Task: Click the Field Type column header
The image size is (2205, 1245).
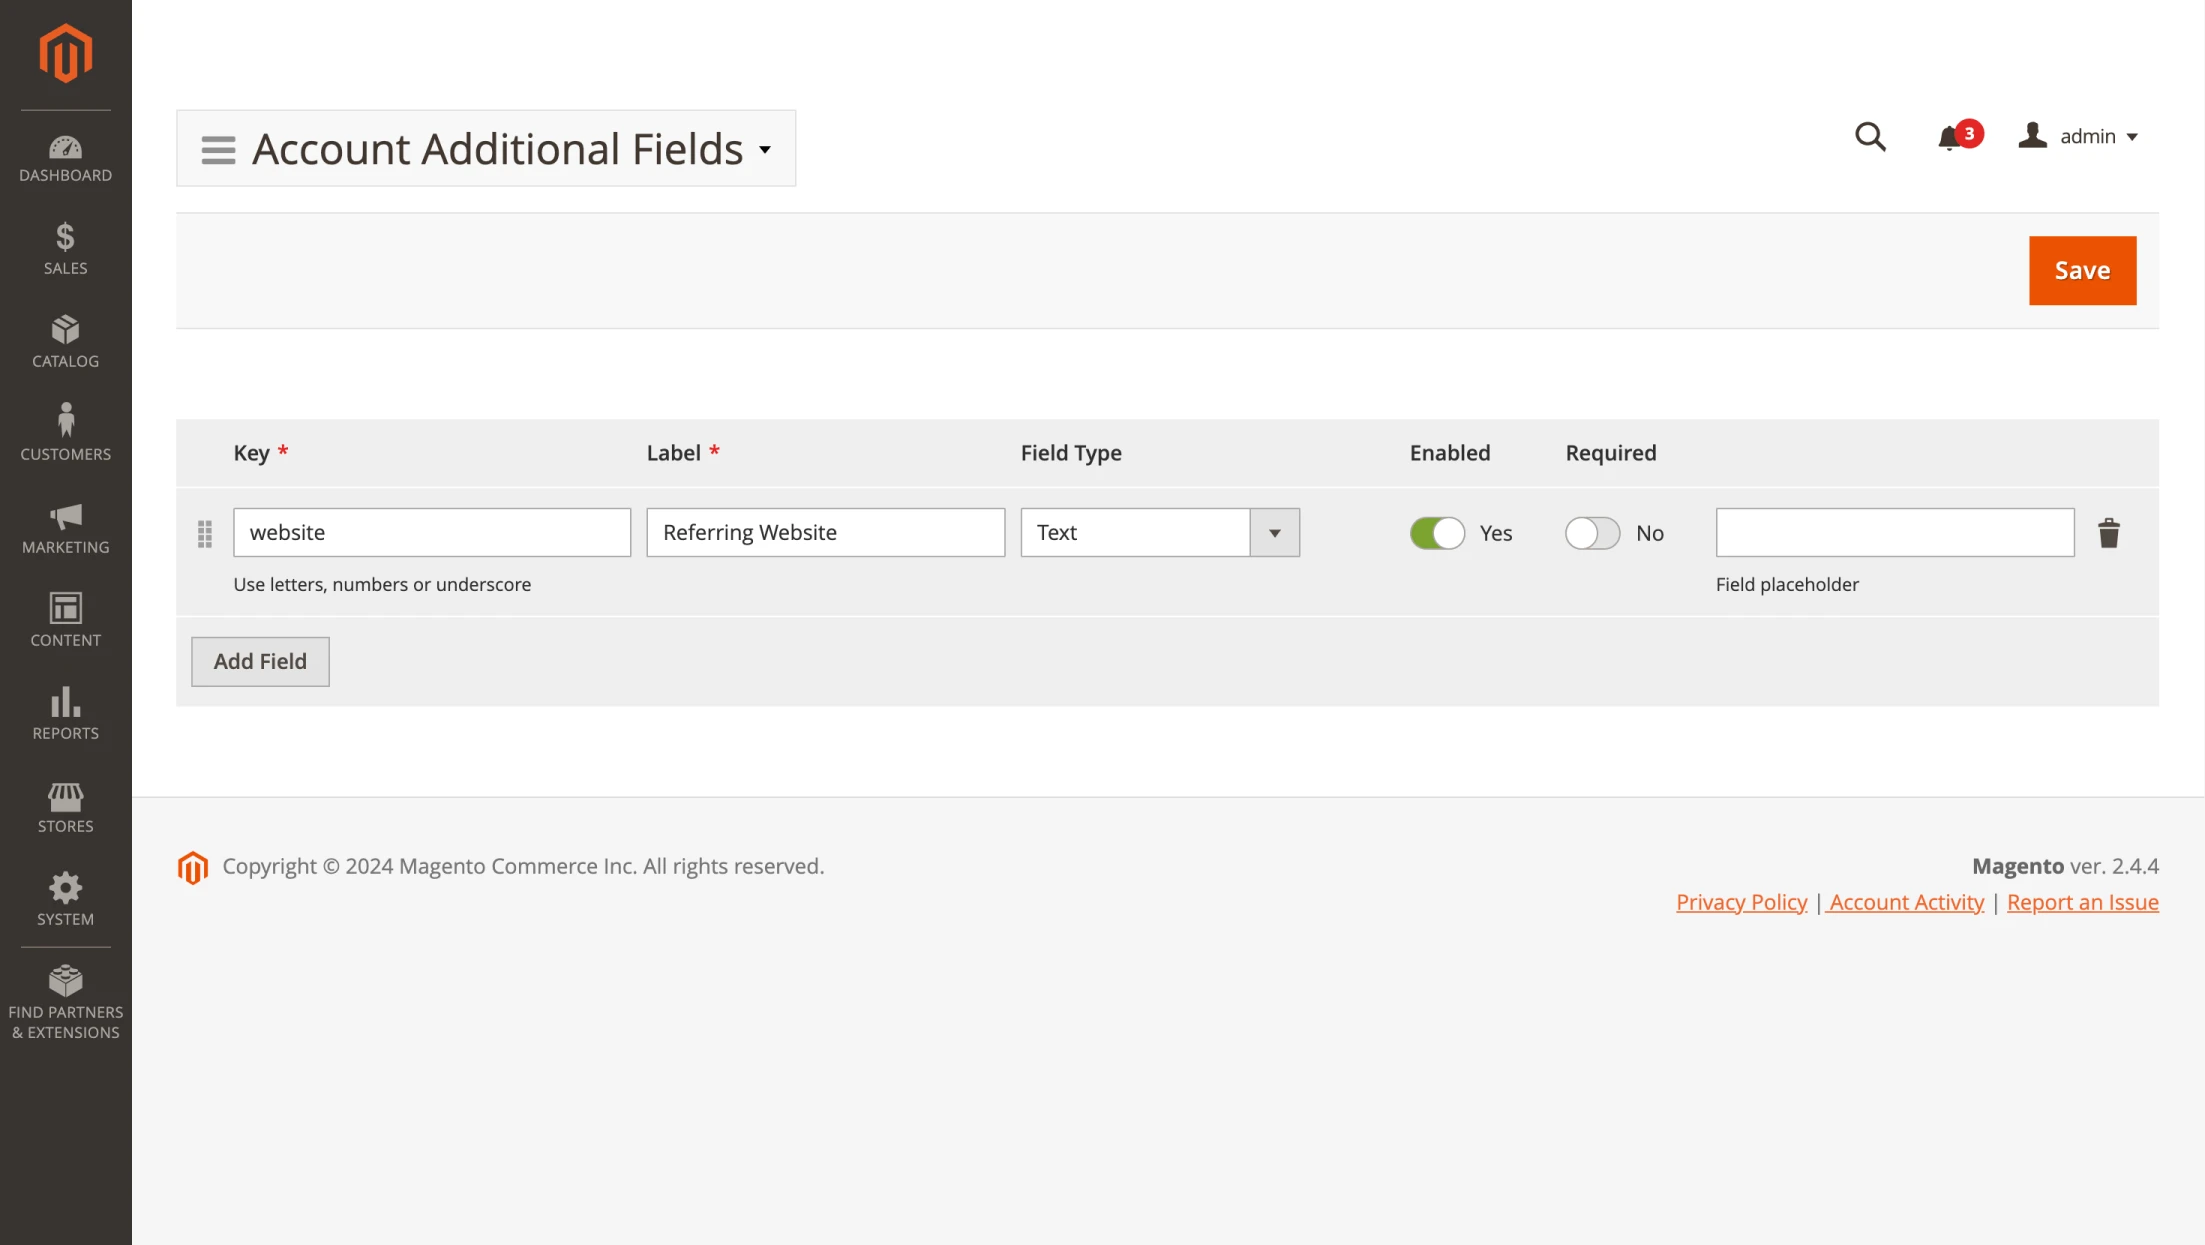Action: click(x=1071, y=453)
